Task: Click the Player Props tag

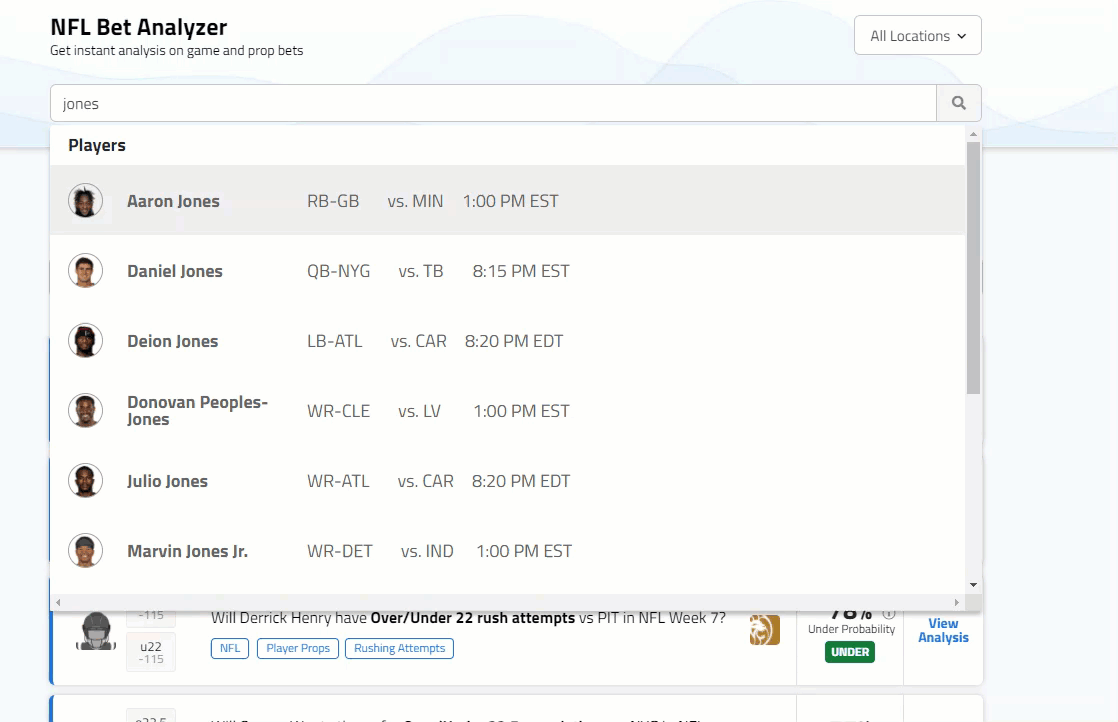Action: [297, 648]
